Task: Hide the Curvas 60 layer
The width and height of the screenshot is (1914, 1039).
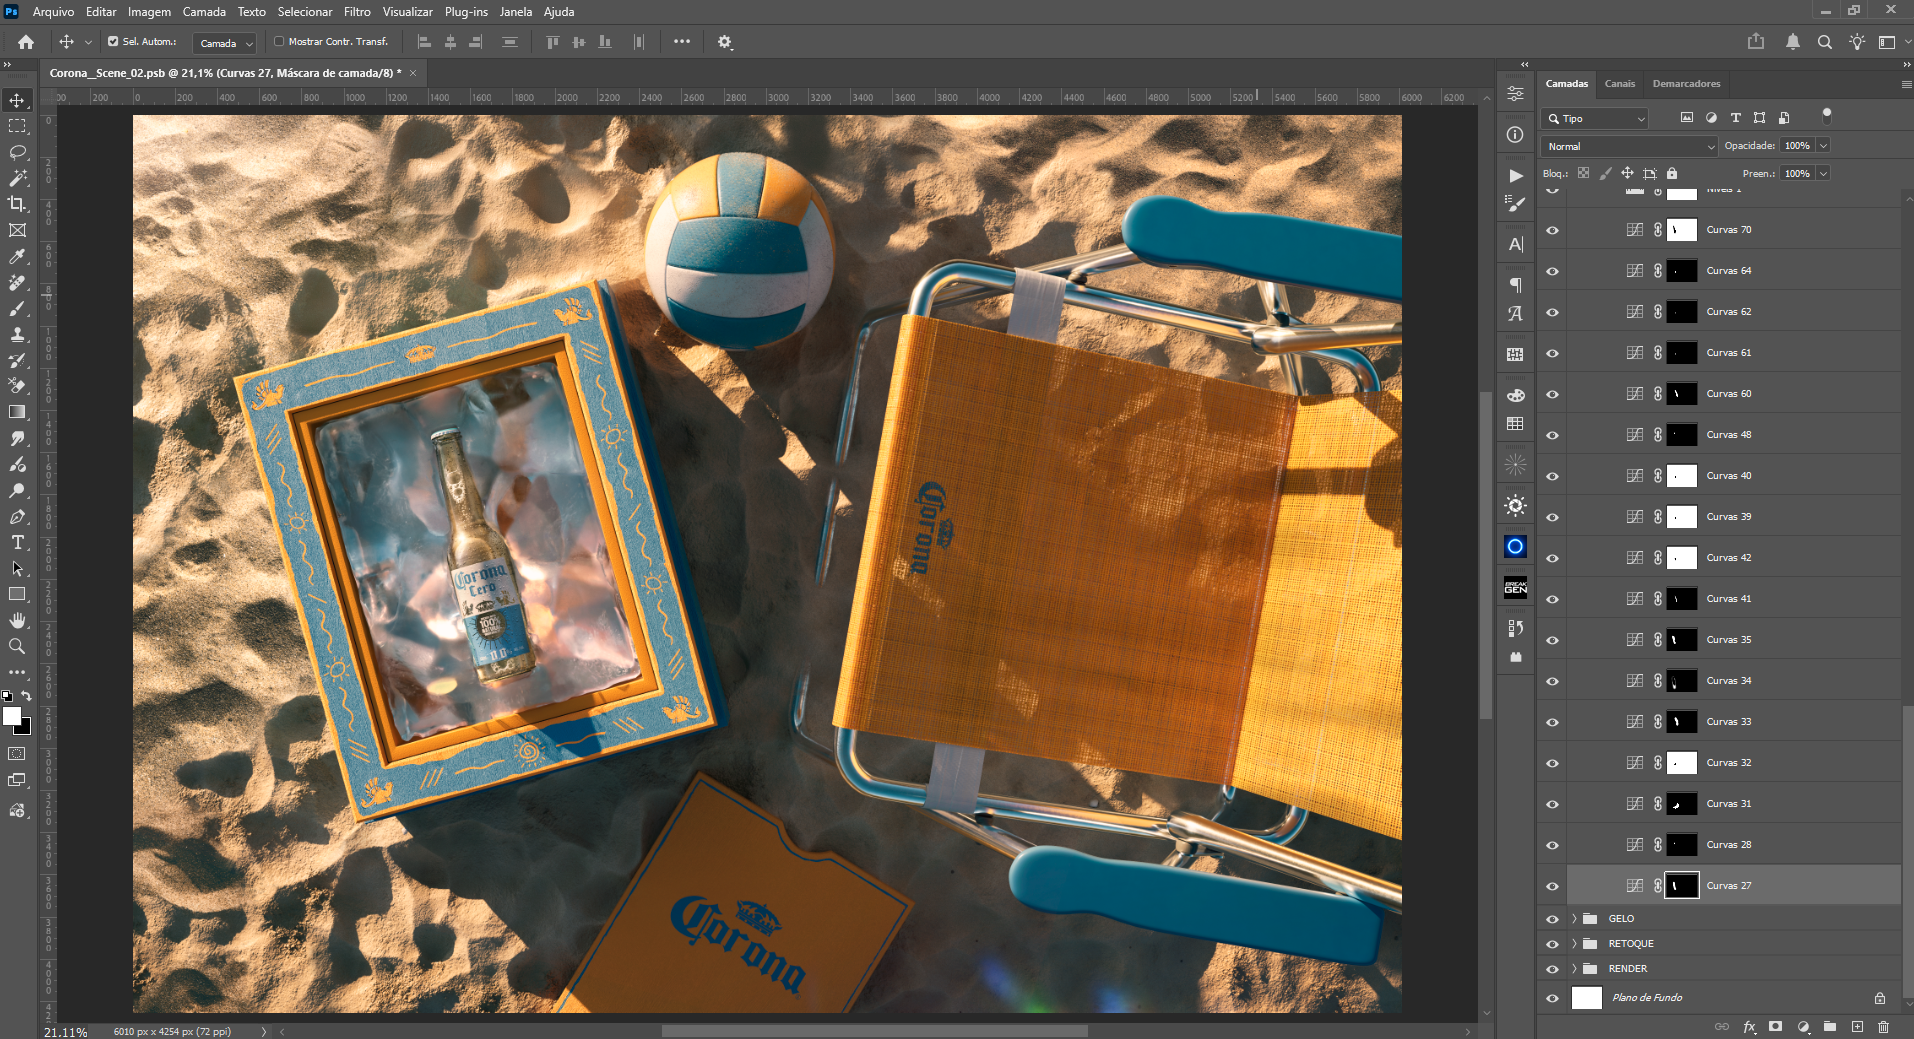Action: click(x=1553, y=394)
